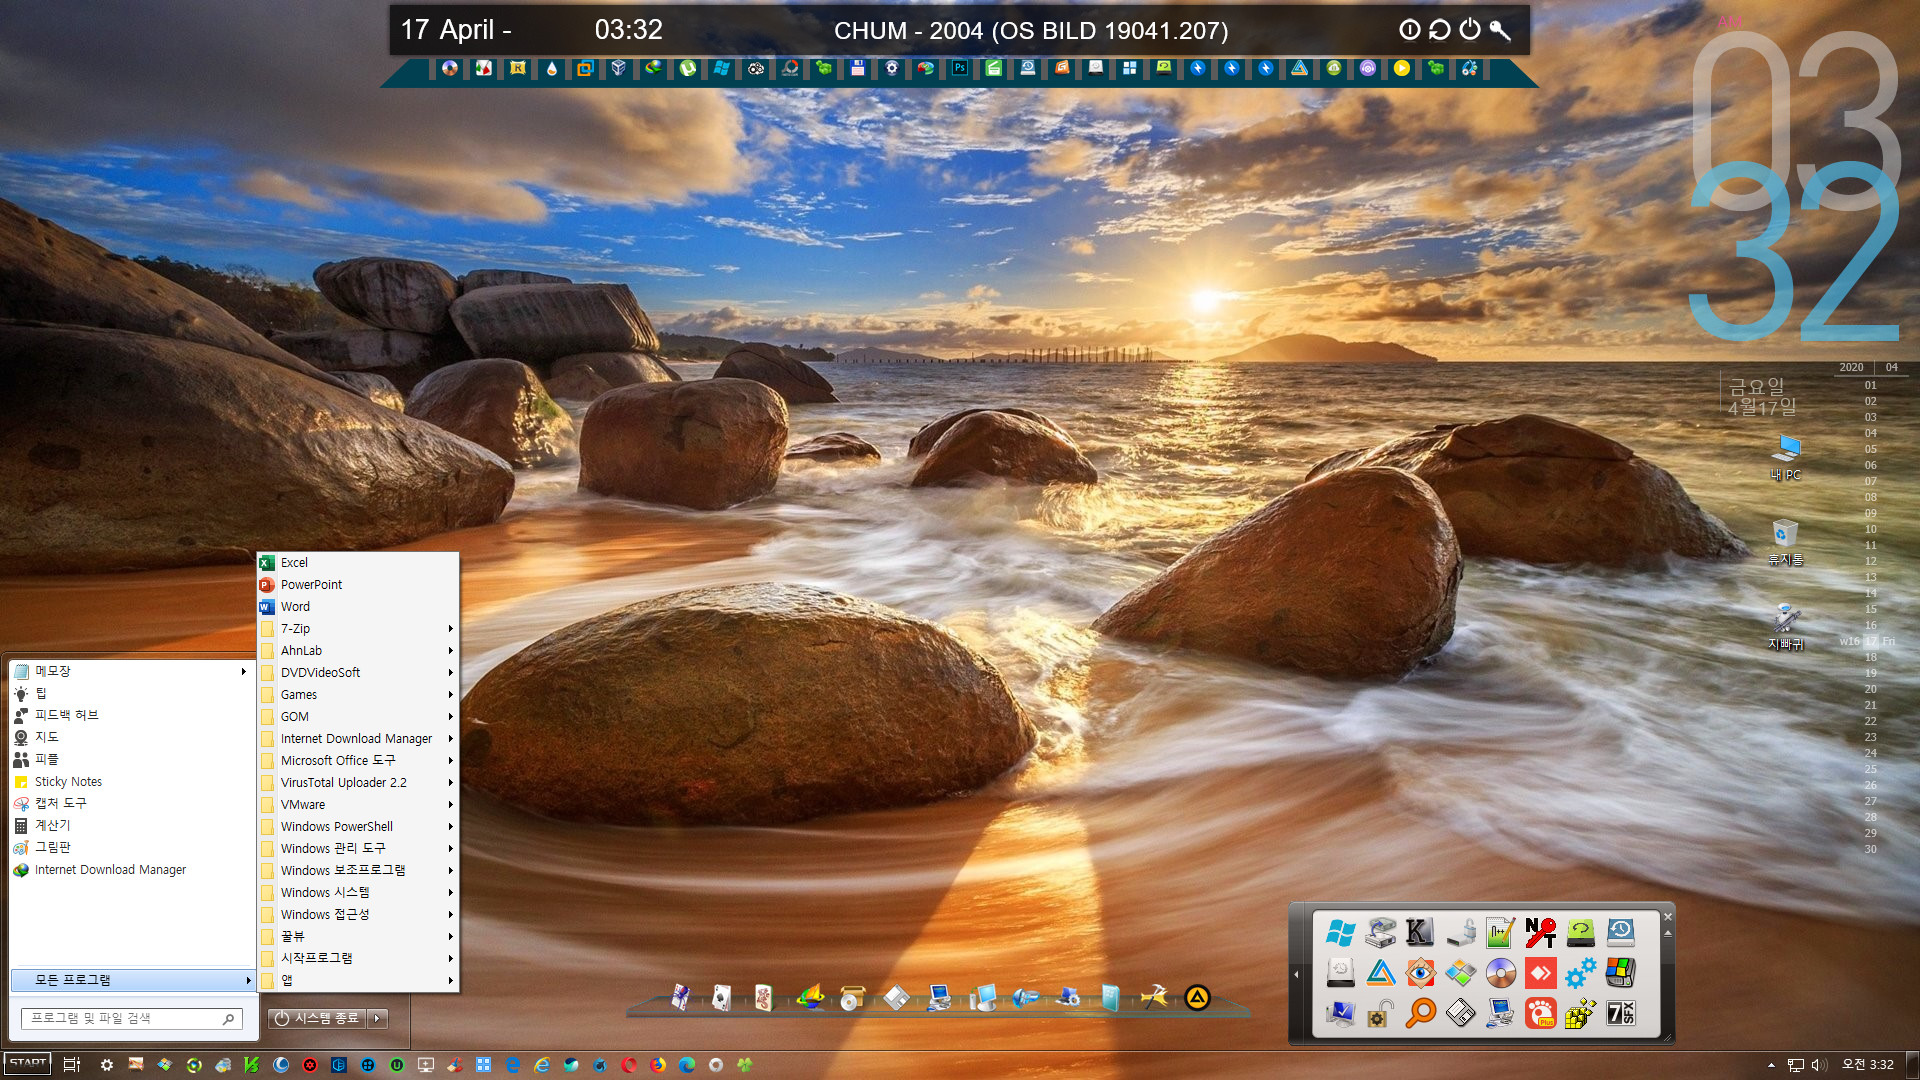Image resolution: width=1920 pixels, height=1080 pixels.
Task: Expand the AhnLab folder submenu
Action: click(358, 651)
